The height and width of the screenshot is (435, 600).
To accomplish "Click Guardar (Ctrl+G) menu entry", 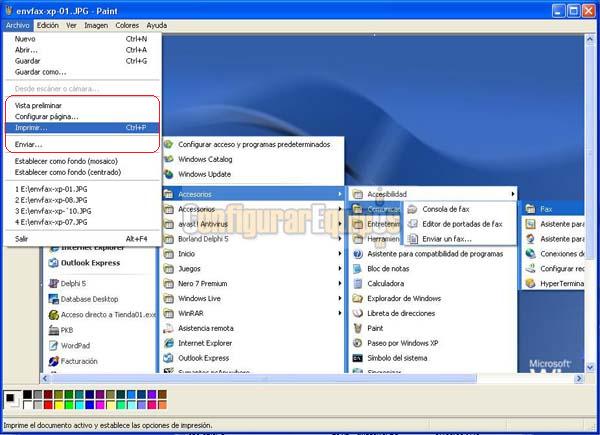I will click(82, 61).
